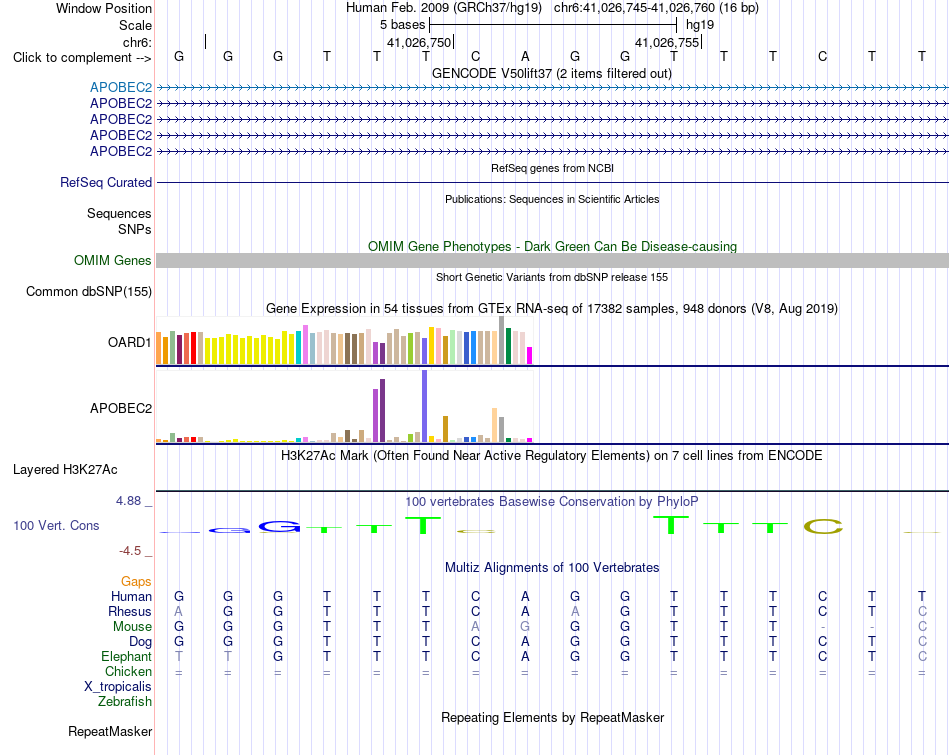
Task: Click the SNPs track label
Action: click(x=135, y=230)
